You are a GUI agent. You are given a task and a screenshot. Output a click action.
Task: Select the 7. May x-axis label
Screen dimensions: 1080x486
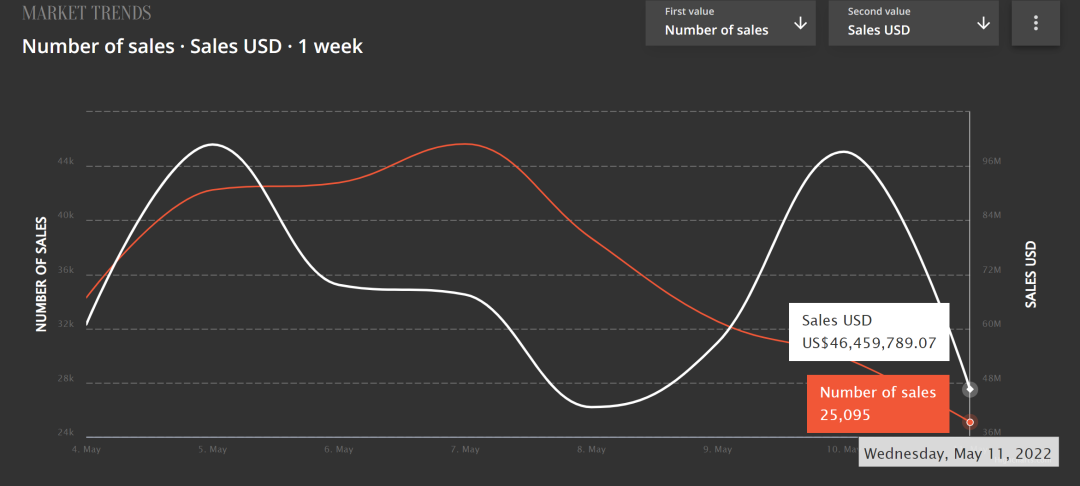click(x=465, y=450)
